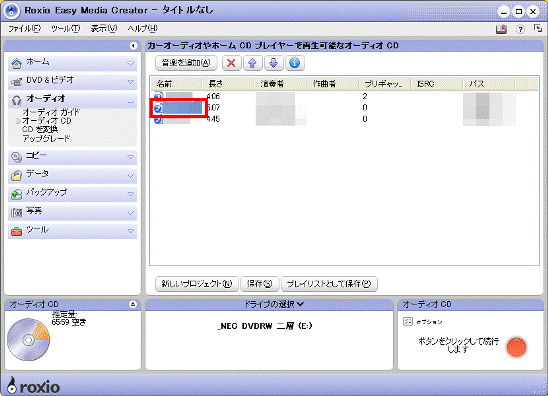Click 新しいプロジェクト button
This screenshot has width=548, height=396.
197,284
